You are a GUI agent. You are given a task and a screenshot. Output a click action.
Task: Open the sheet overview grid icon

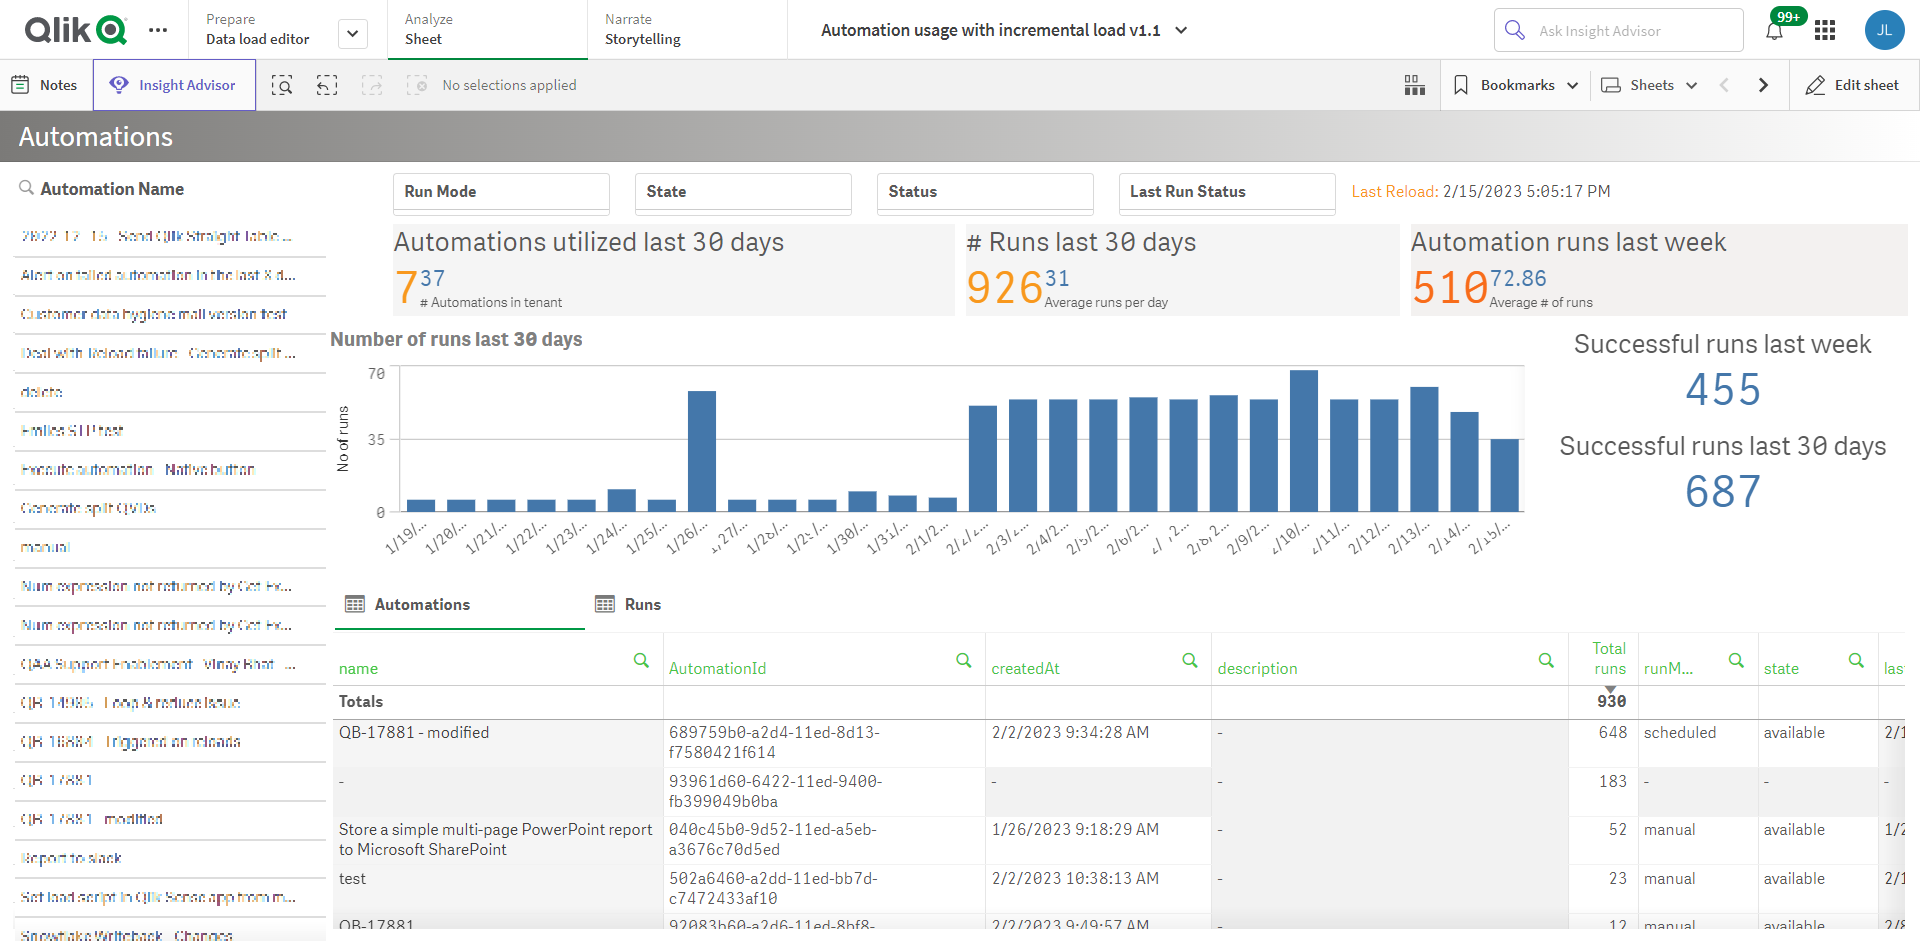coord(1414,85)
